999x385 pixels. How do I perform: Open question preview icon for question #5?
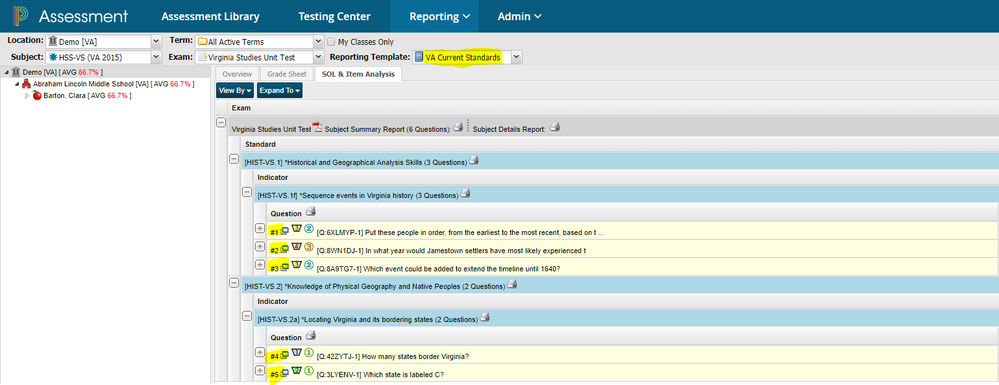(x=285, y=372)
